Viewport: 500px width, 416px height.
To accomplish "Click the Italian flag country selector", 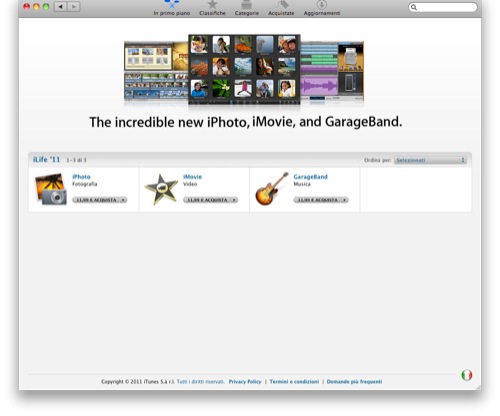I will [467, 375].
